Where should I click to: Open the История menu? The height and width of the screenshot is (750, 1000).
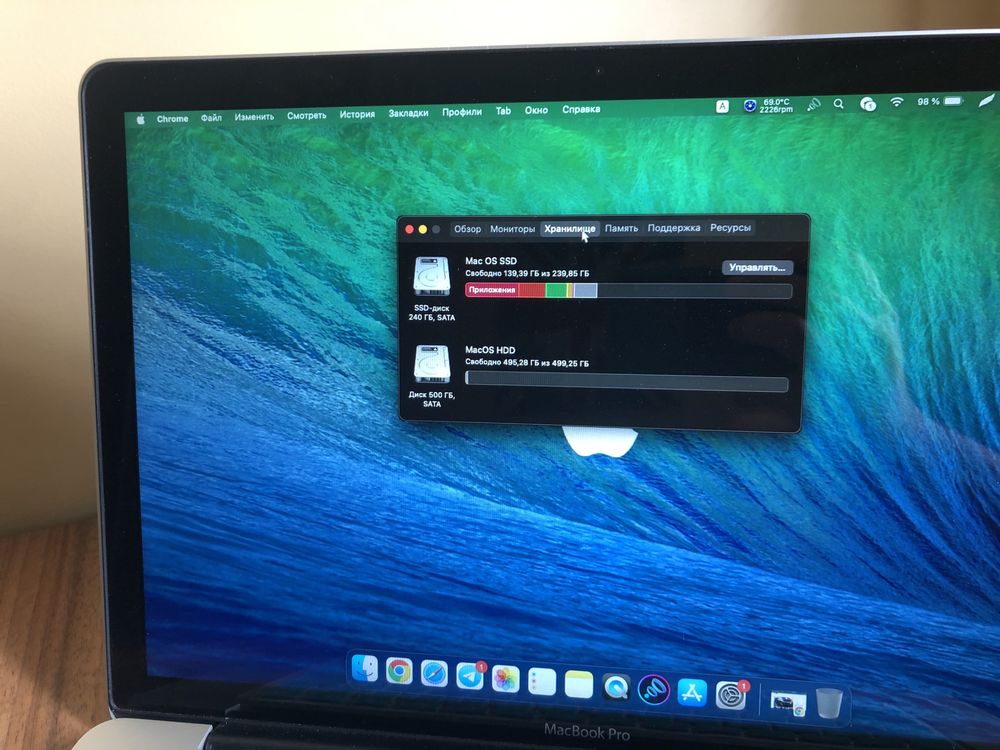click(x=357, y=114)
